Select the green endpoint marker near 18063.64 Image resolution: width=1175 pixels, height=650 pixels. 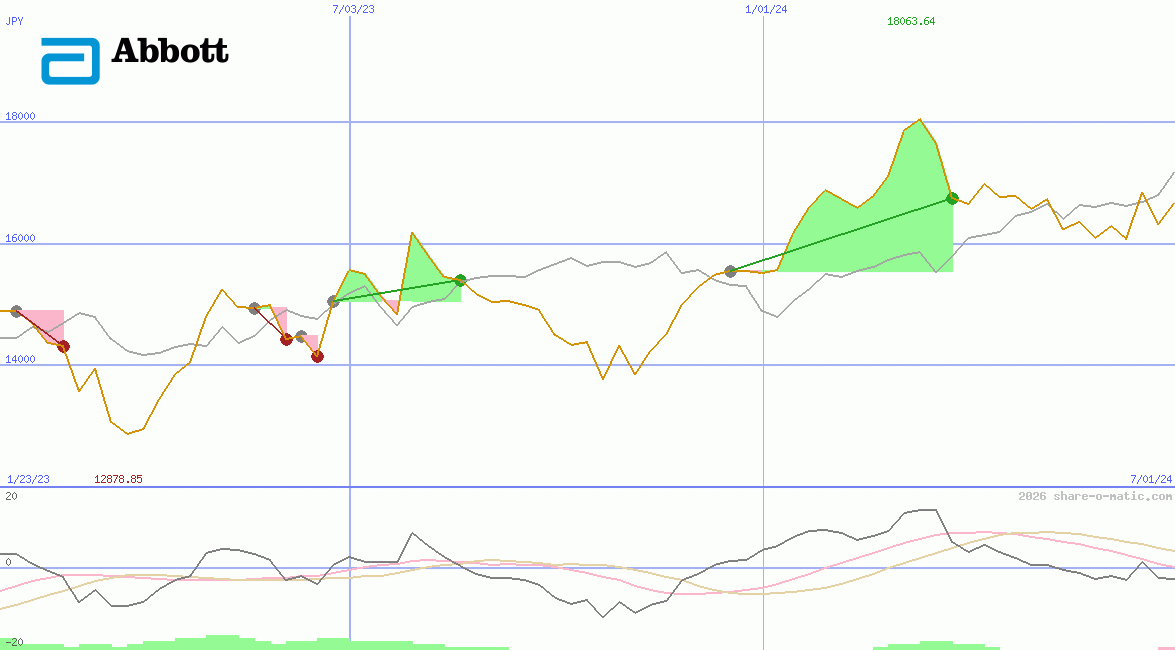point(951,198)
